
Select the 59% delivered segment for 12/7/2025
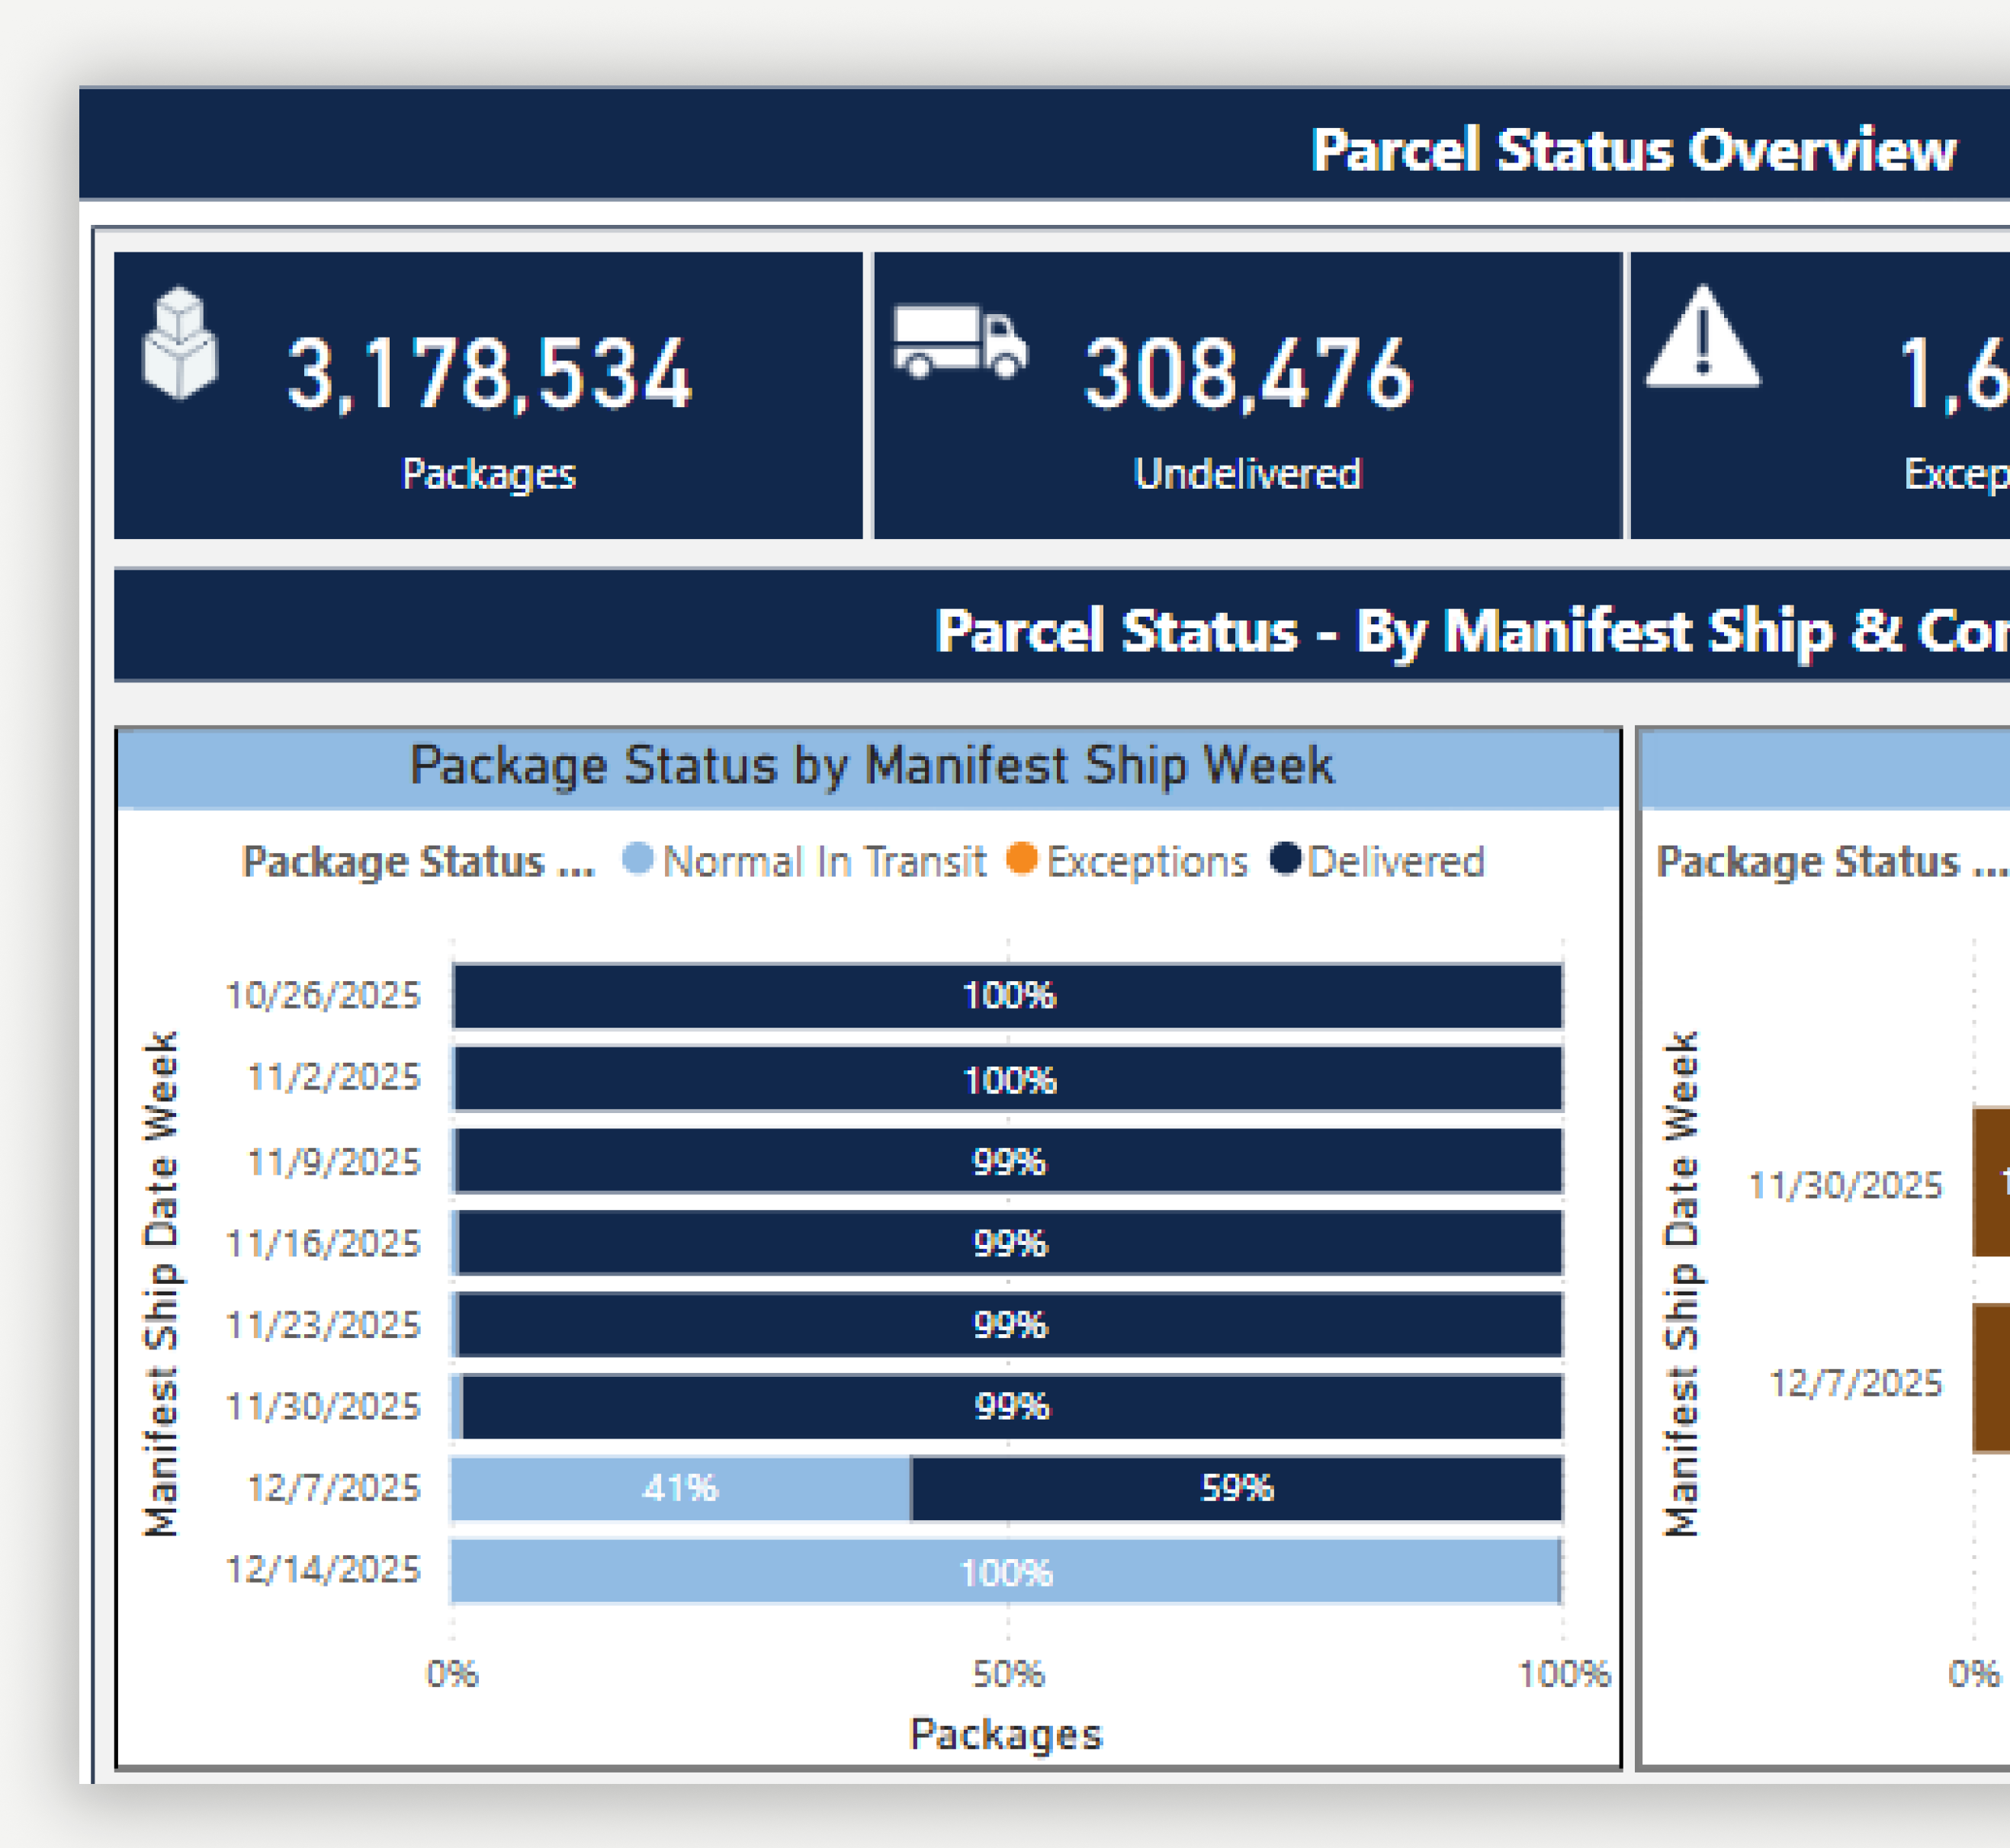point(1236,1488)
